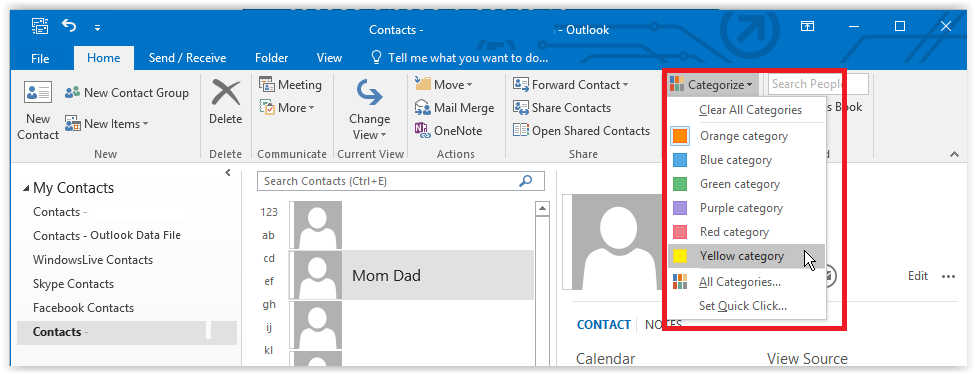Open WindowsLive Contacts folder
This screenshot has width=975, height=374.
coord(93,259)
